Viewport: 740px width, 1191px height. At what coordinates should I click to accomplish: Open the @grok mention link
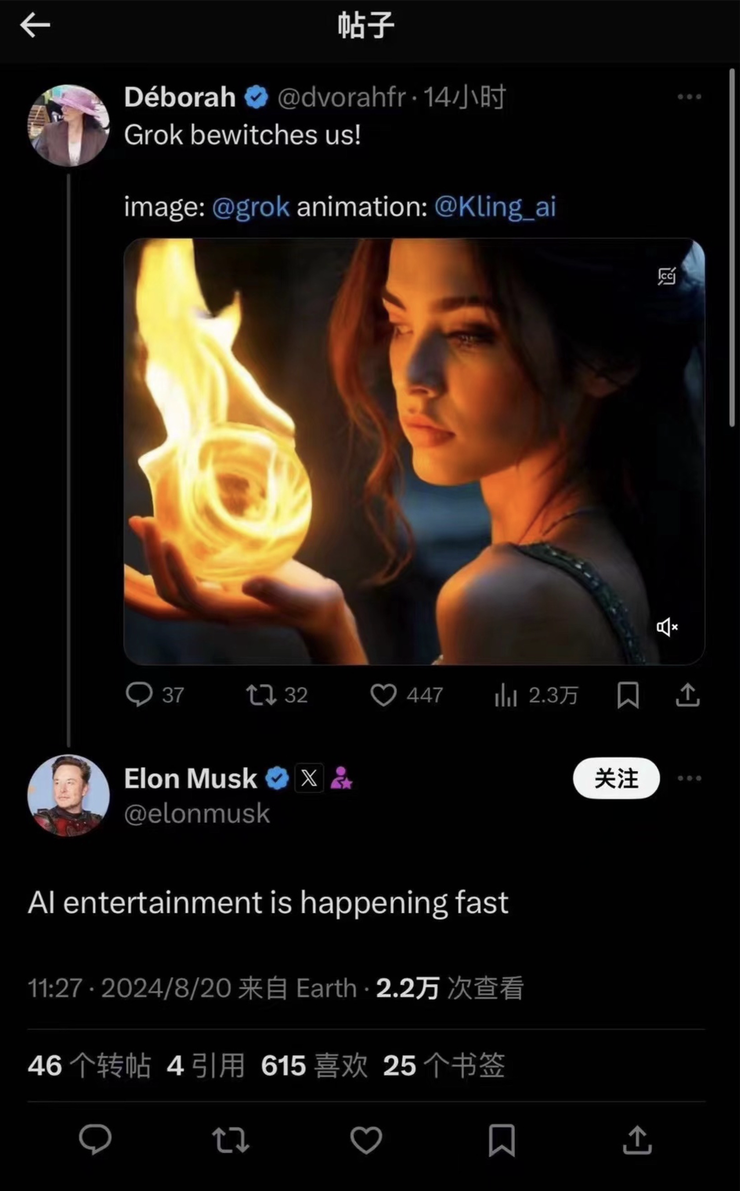(251, 207)
